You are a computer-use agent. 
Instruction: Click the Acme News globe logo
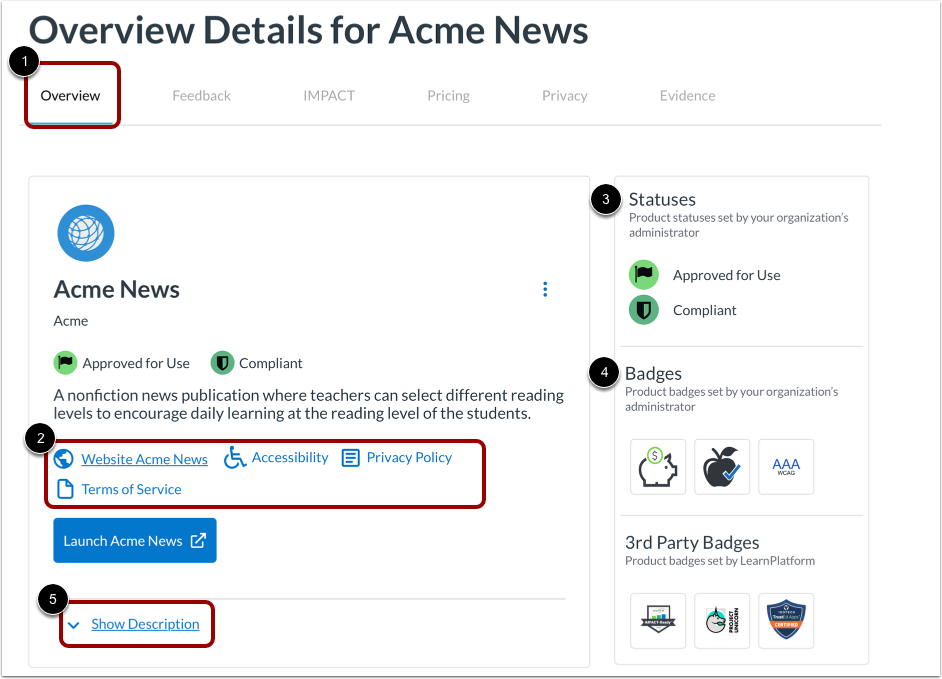[86, 233]
